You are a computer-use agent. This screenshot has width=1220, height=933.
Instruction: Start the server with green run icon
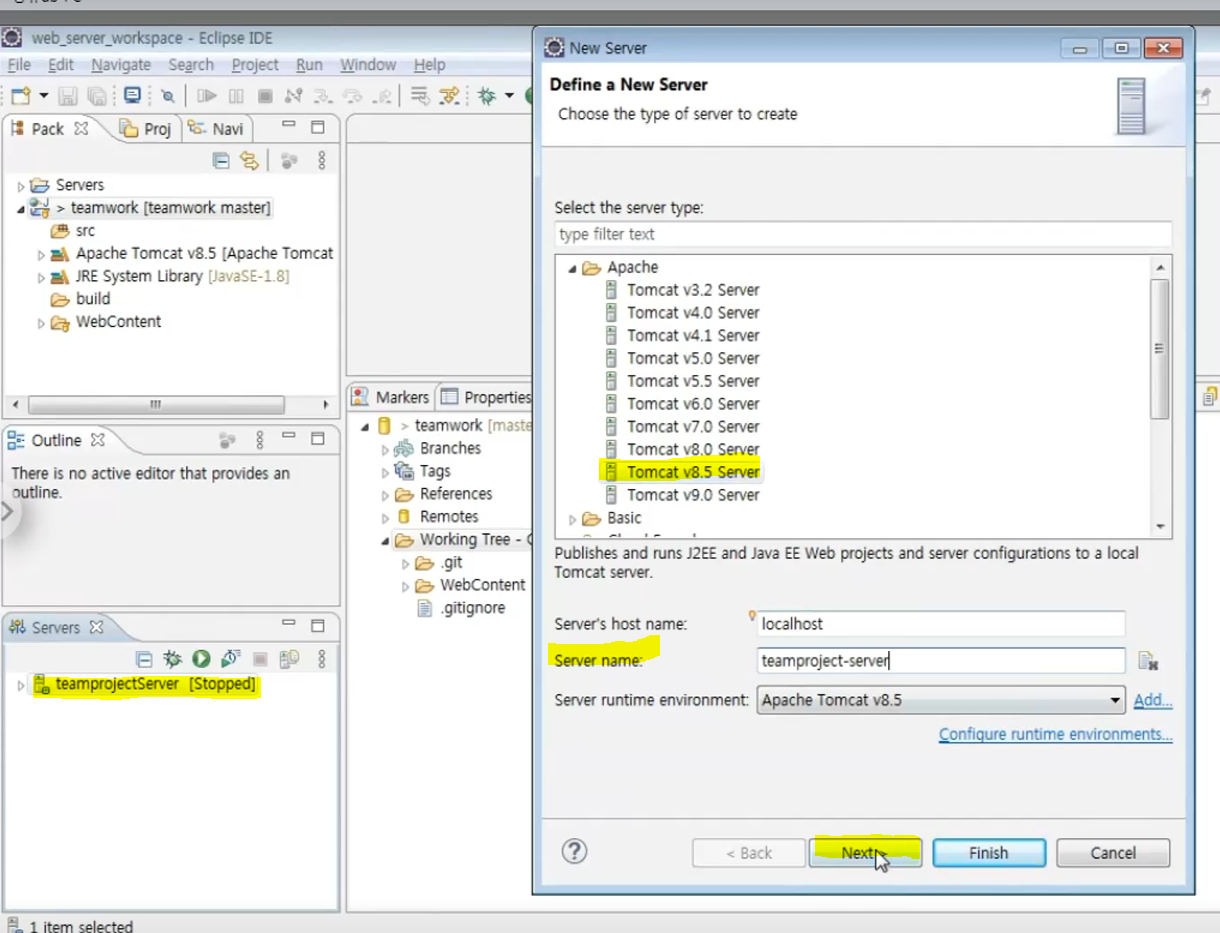click(x=201, y=659)
